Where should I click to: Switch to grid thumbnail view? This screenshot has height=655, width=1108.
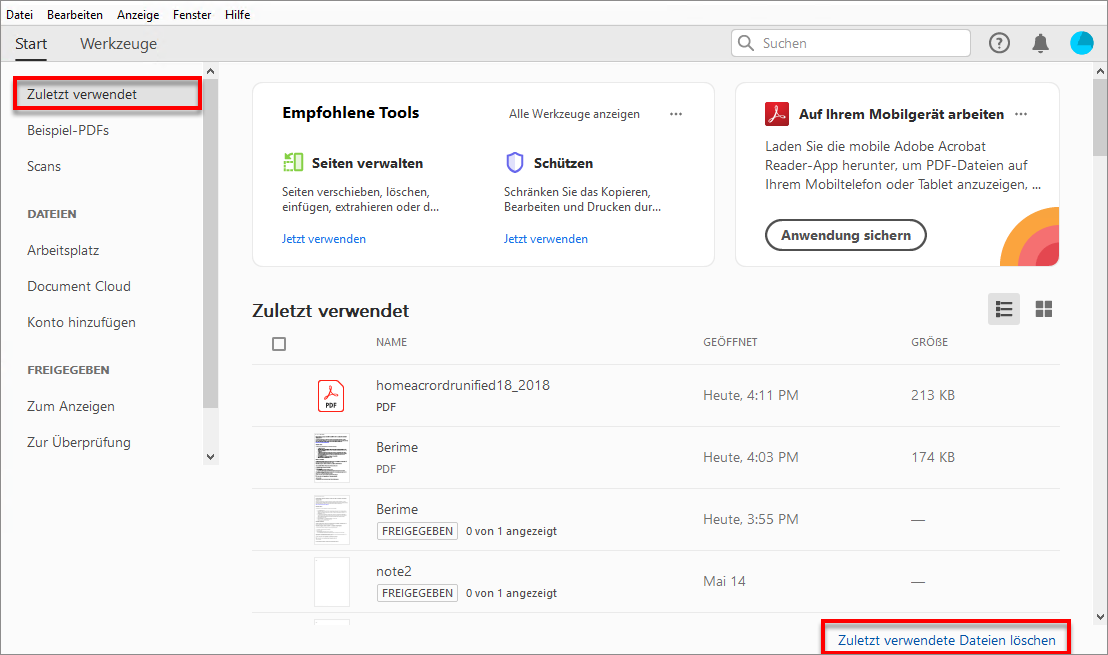tap(1044, 309)
